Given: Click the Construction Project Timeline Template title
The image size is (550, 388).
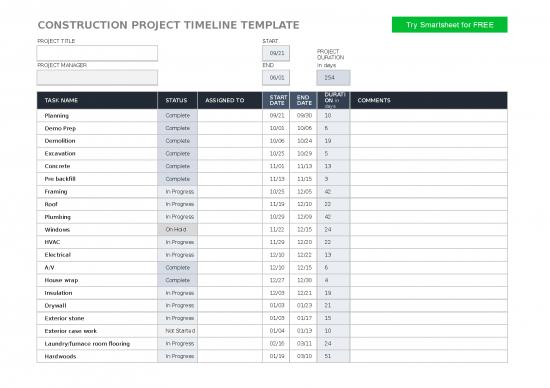Looking at the screenshot, I should [168, 25].
